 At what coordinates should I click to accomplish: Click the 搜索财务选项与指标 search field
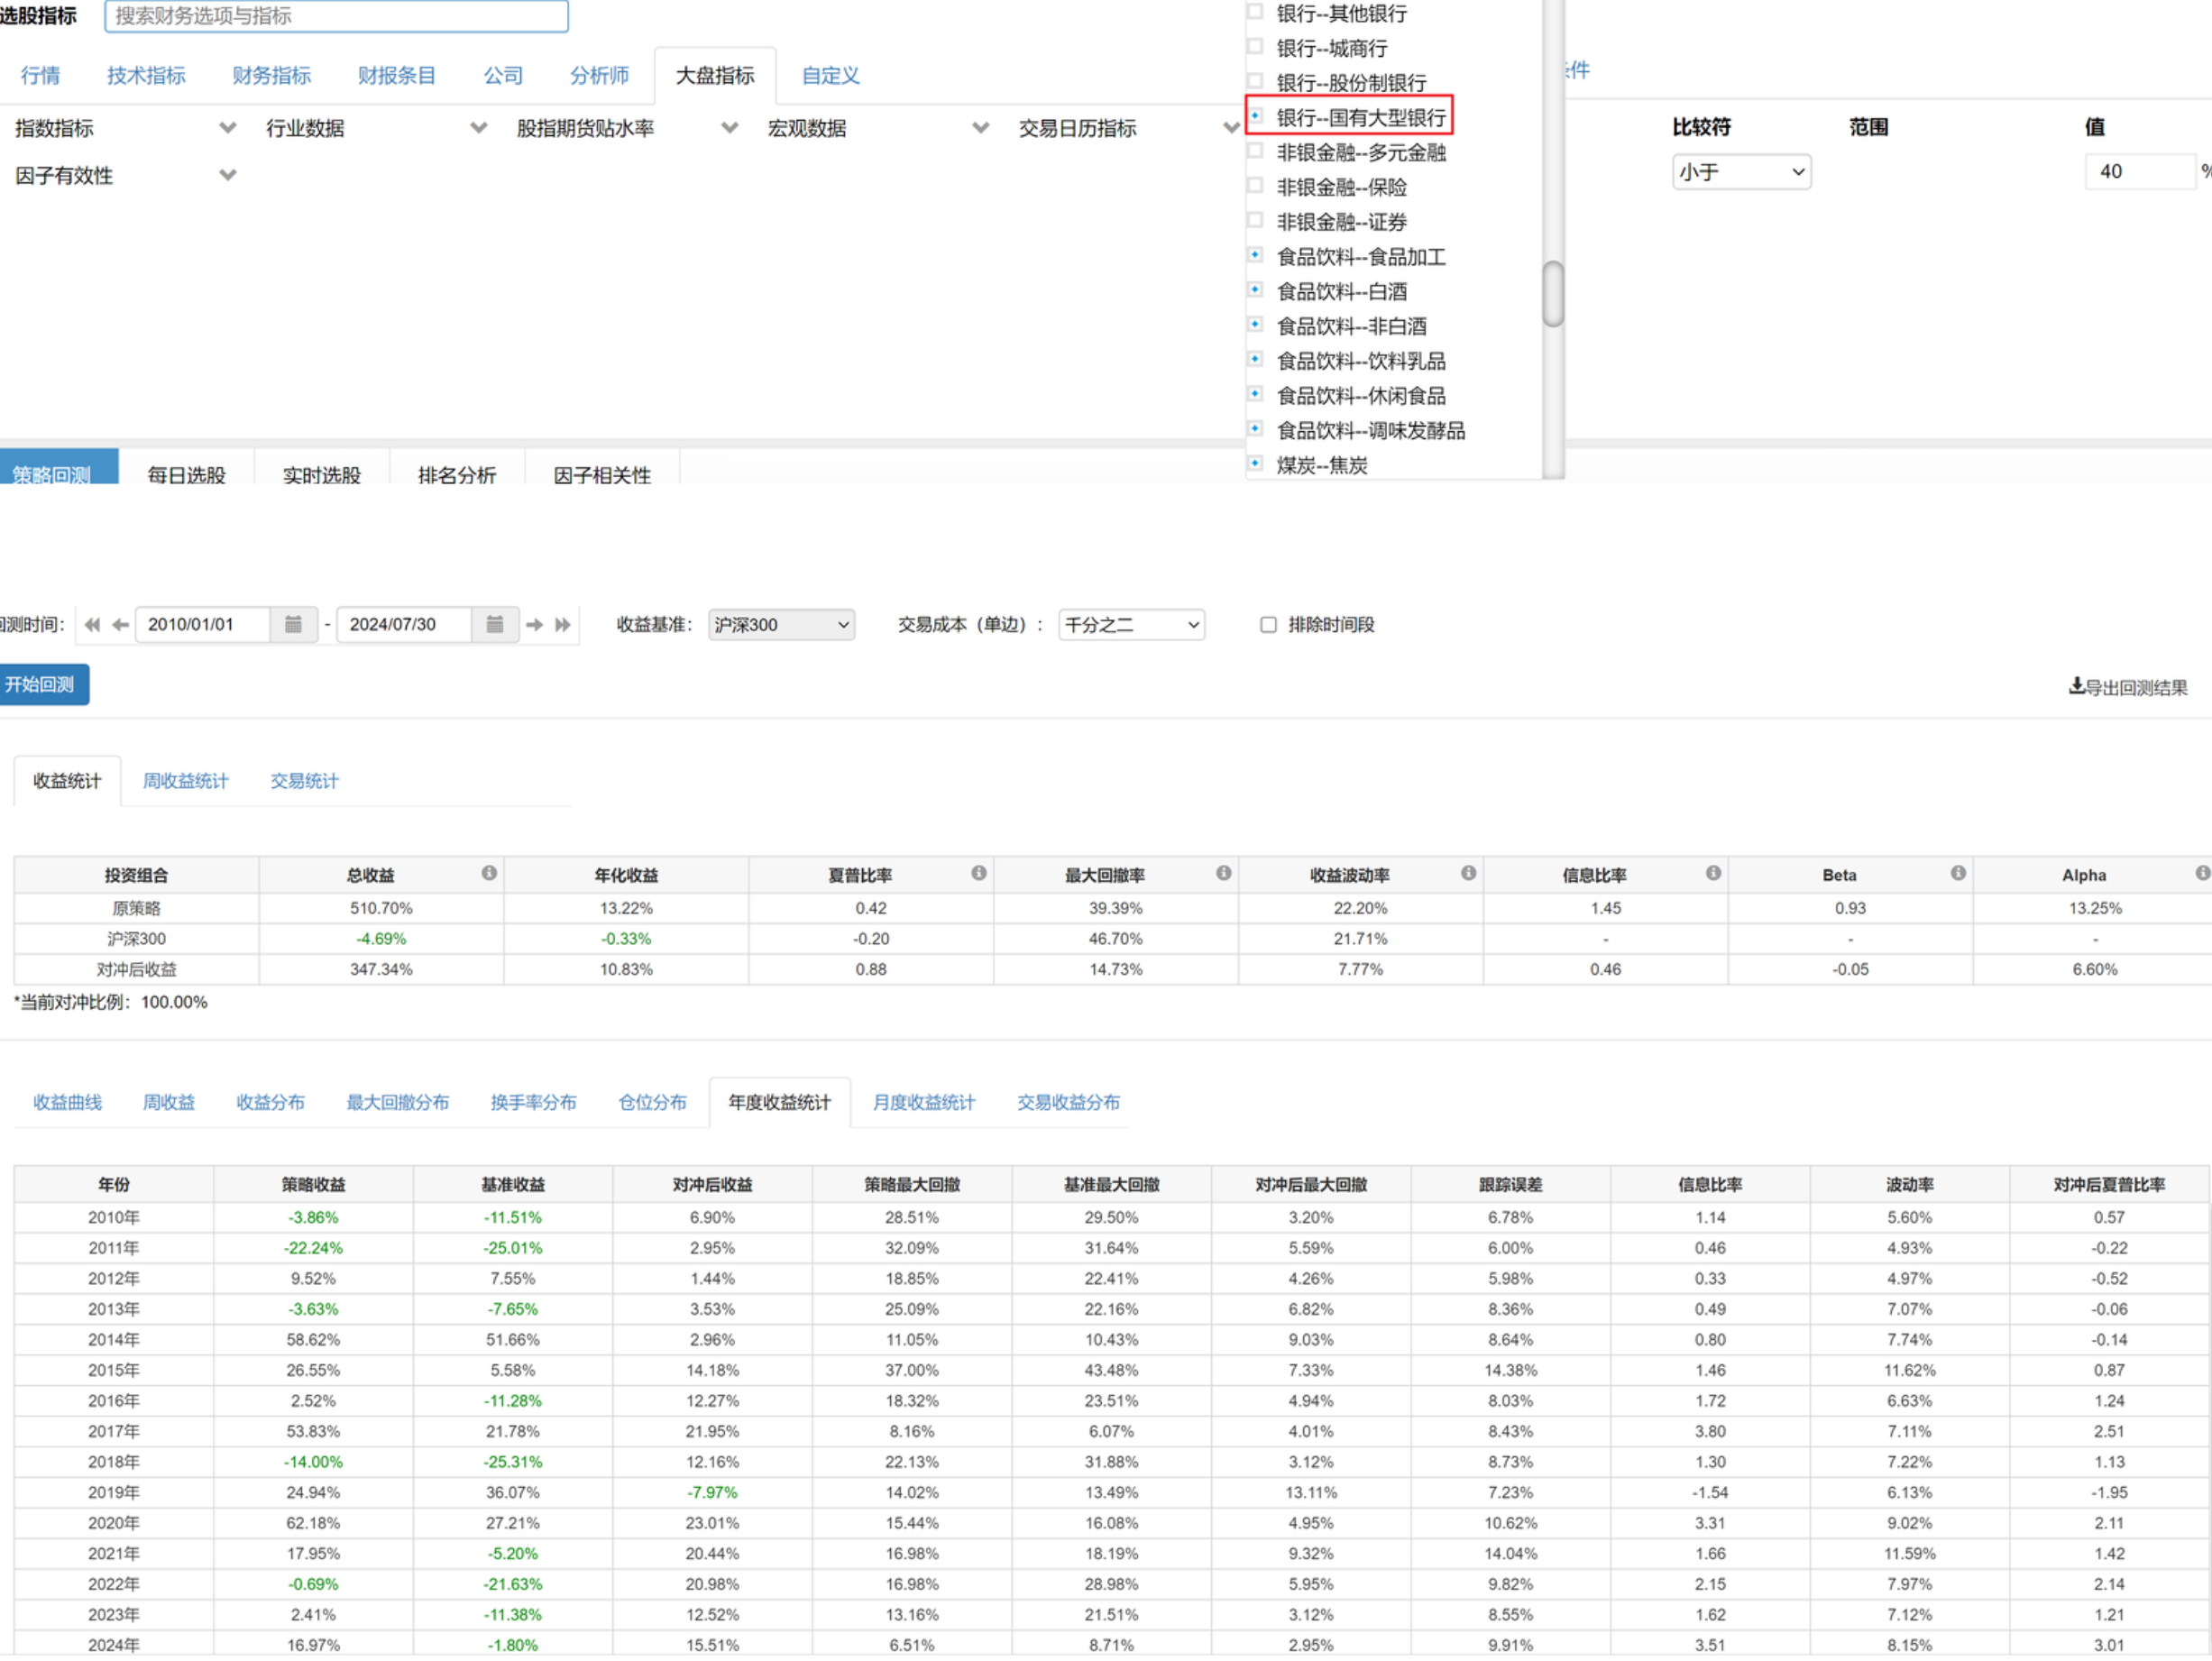pyautogui.click(x=336, y=16)
